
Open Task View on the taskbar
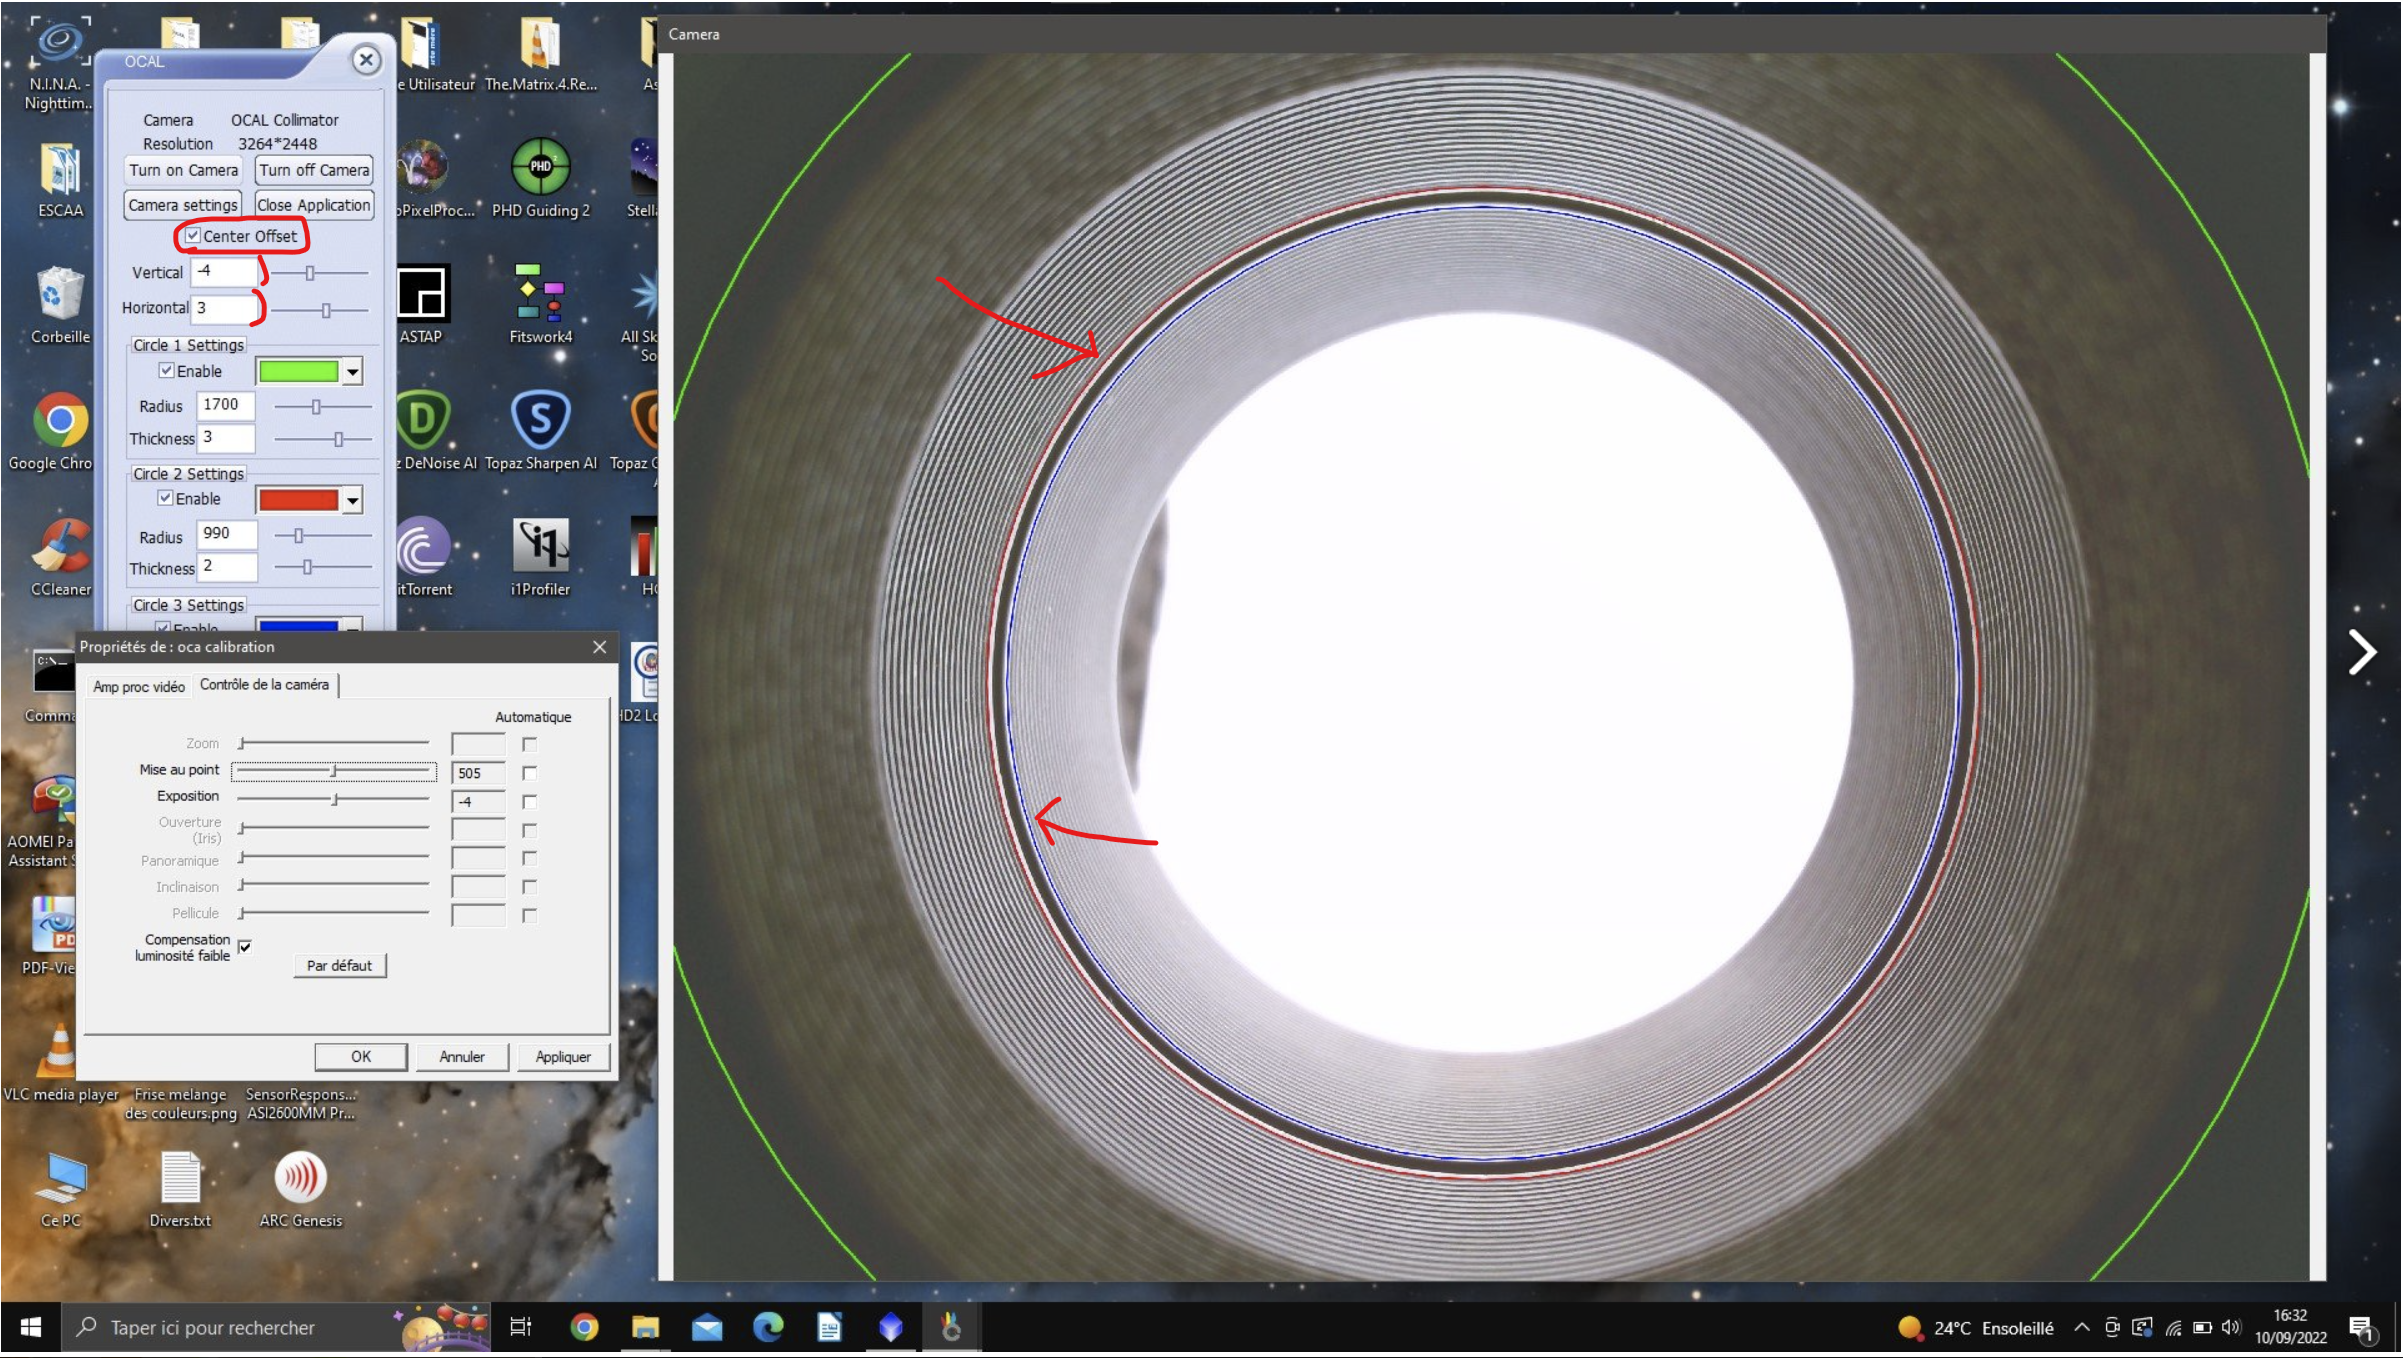point(521,1327)
